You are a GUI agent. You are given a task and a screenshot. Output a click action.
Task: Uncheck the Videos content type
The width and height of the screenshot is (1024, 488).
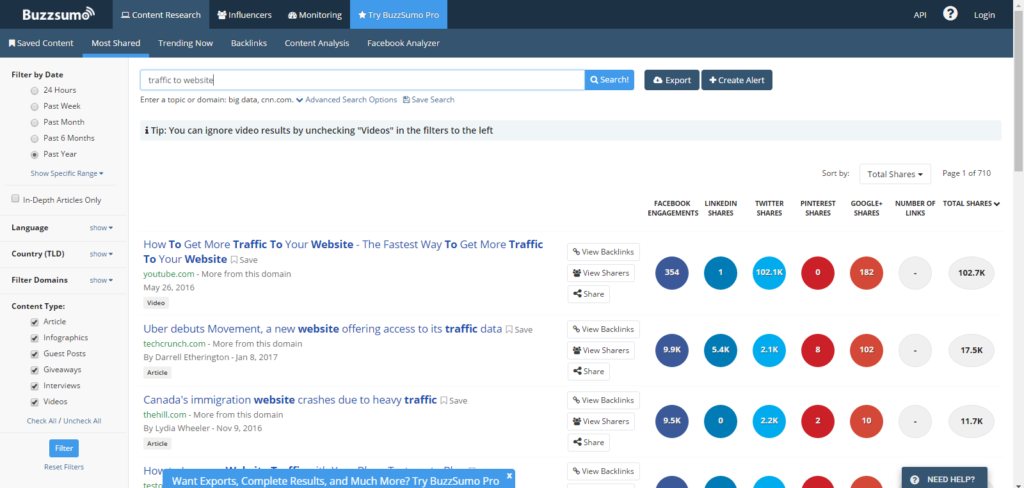35,402
